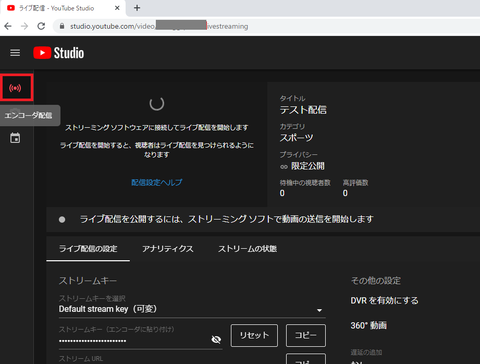This screenshot has height=364, width=480.
Task: Reload the page with the refresh icon
Action: [41, 26]
